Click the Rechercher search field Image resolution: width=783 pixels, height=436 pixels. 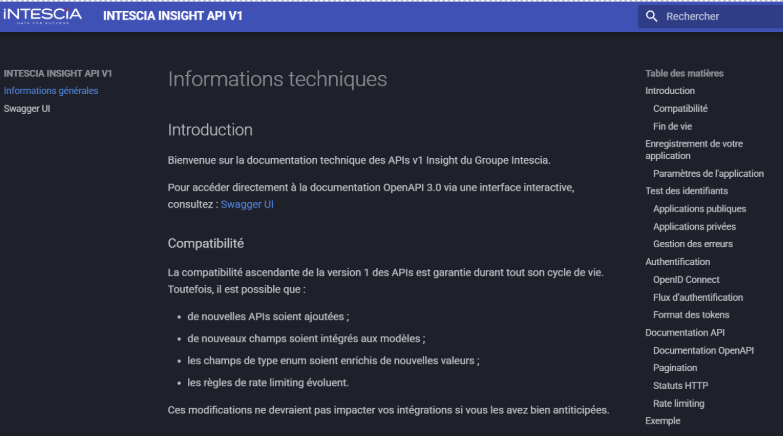[x=715, y=16]
